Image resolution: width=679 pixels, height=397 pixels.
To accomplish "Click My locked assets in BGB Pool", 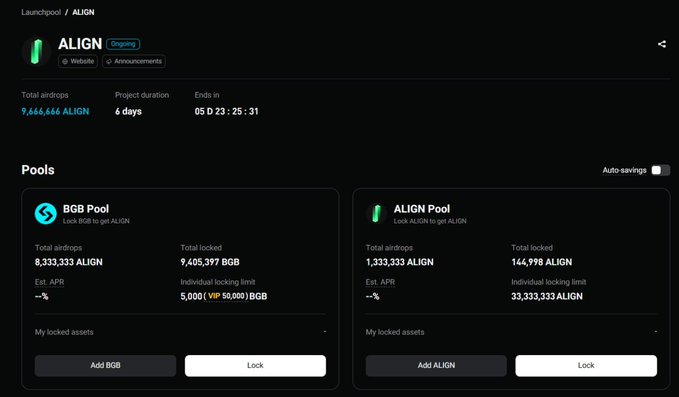I will point(64,332).
